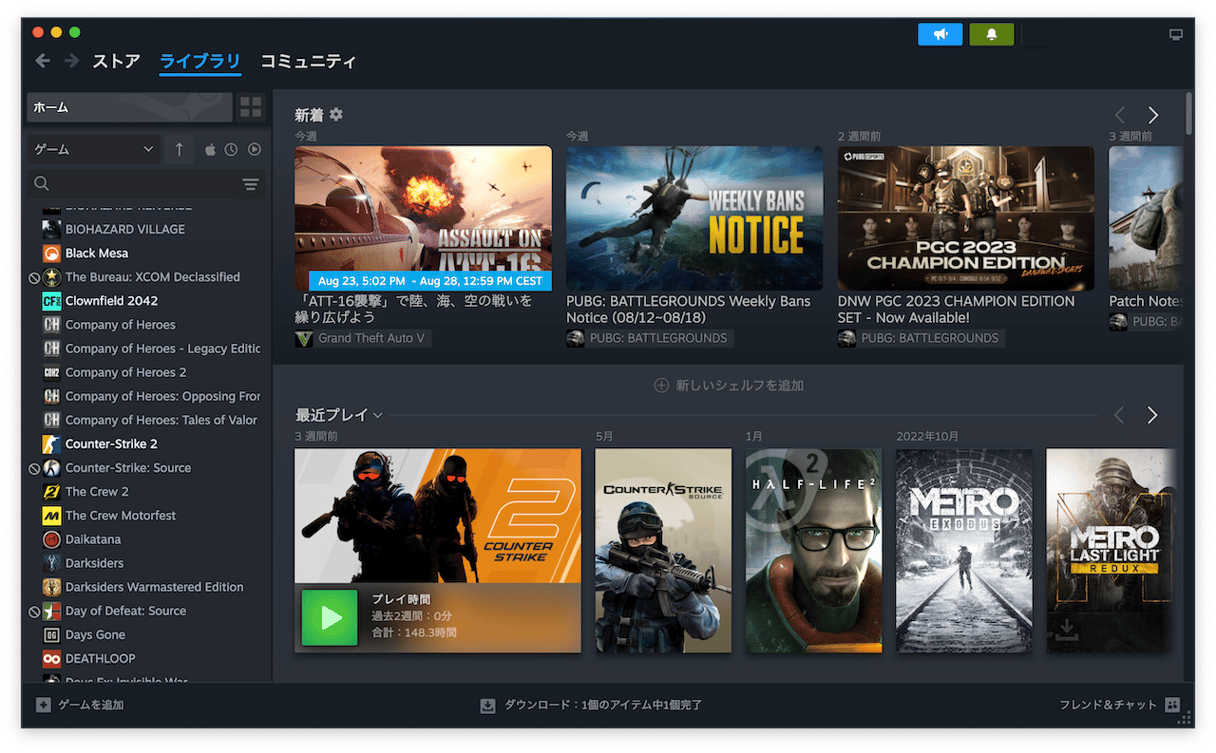Open the ゲーム category dropdown
Image resolution: width=1216 pixels, height=753 pixels.
click(93, 149)
